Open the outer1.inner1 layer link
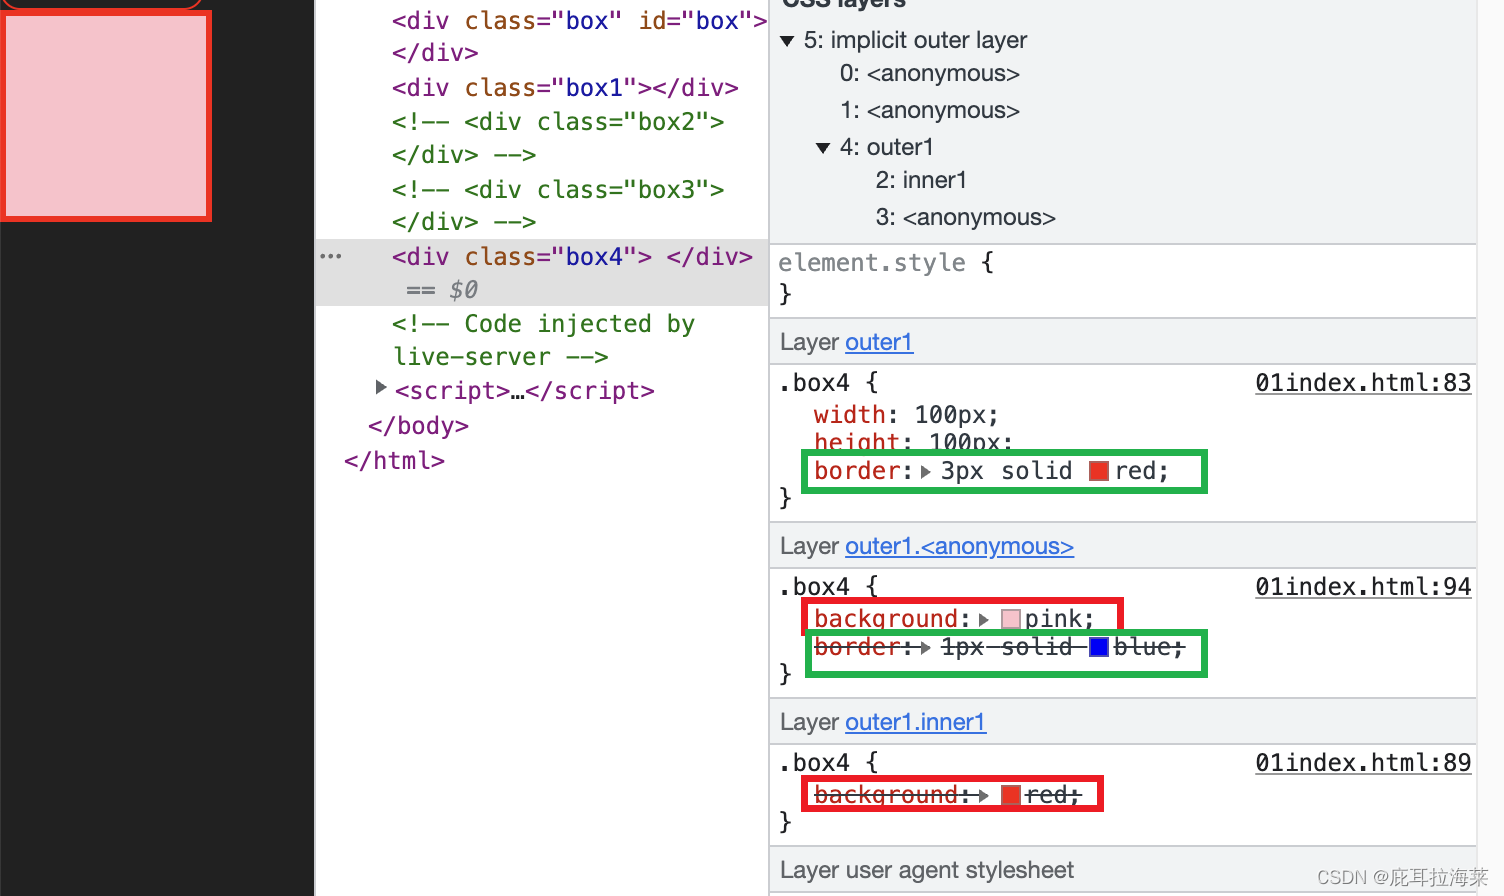The image size is (1504, 896). click(915, 722)
